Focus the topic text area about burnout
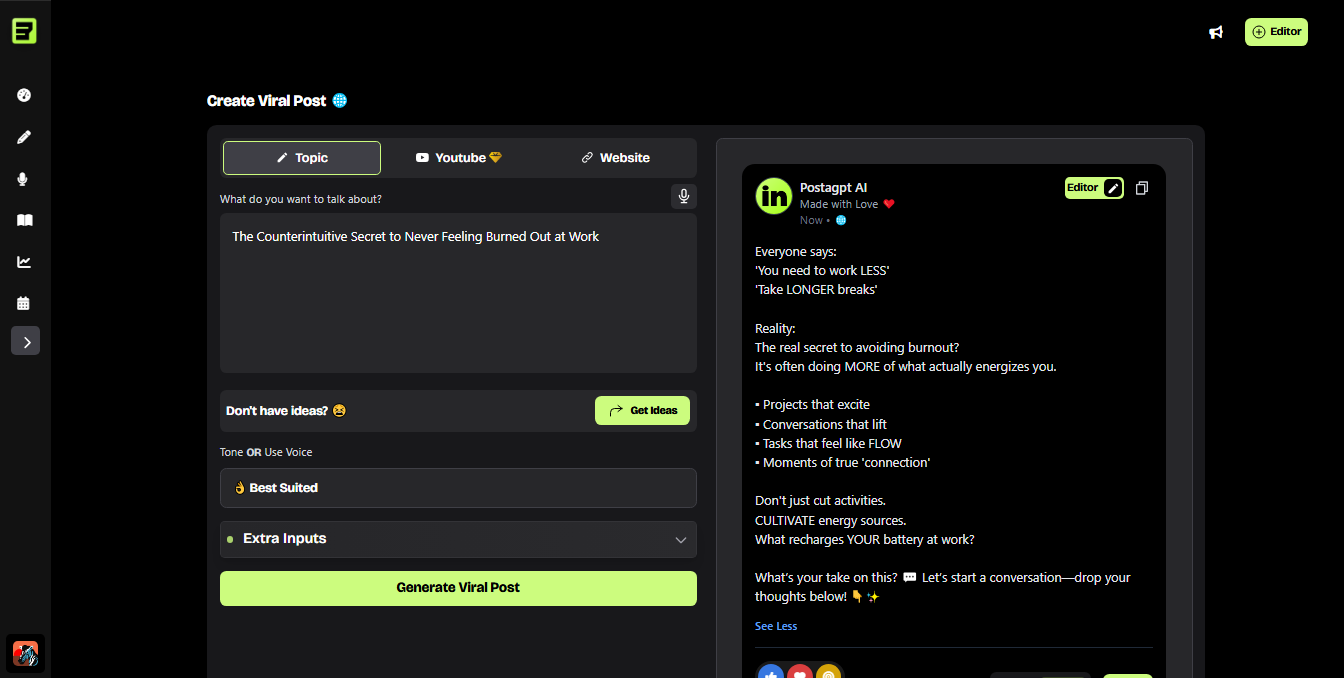 click(x=458, y=293)
